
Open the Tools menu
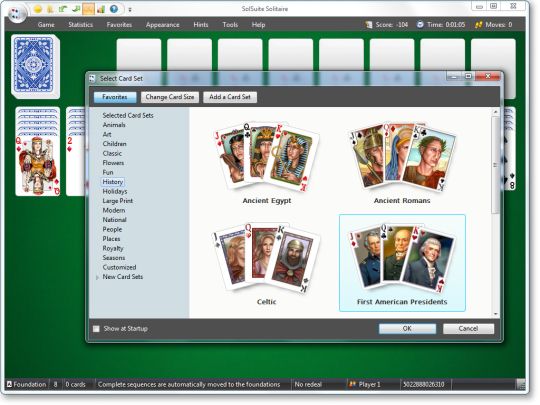pos(230,25)
